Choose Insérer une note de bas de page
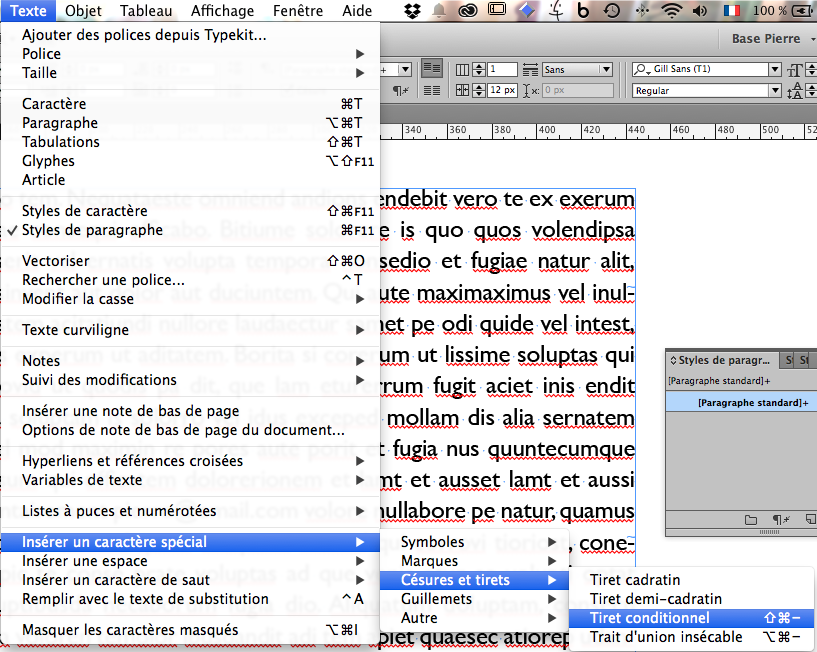The height and width of the screenshot is (652, 817). (190, 411)
